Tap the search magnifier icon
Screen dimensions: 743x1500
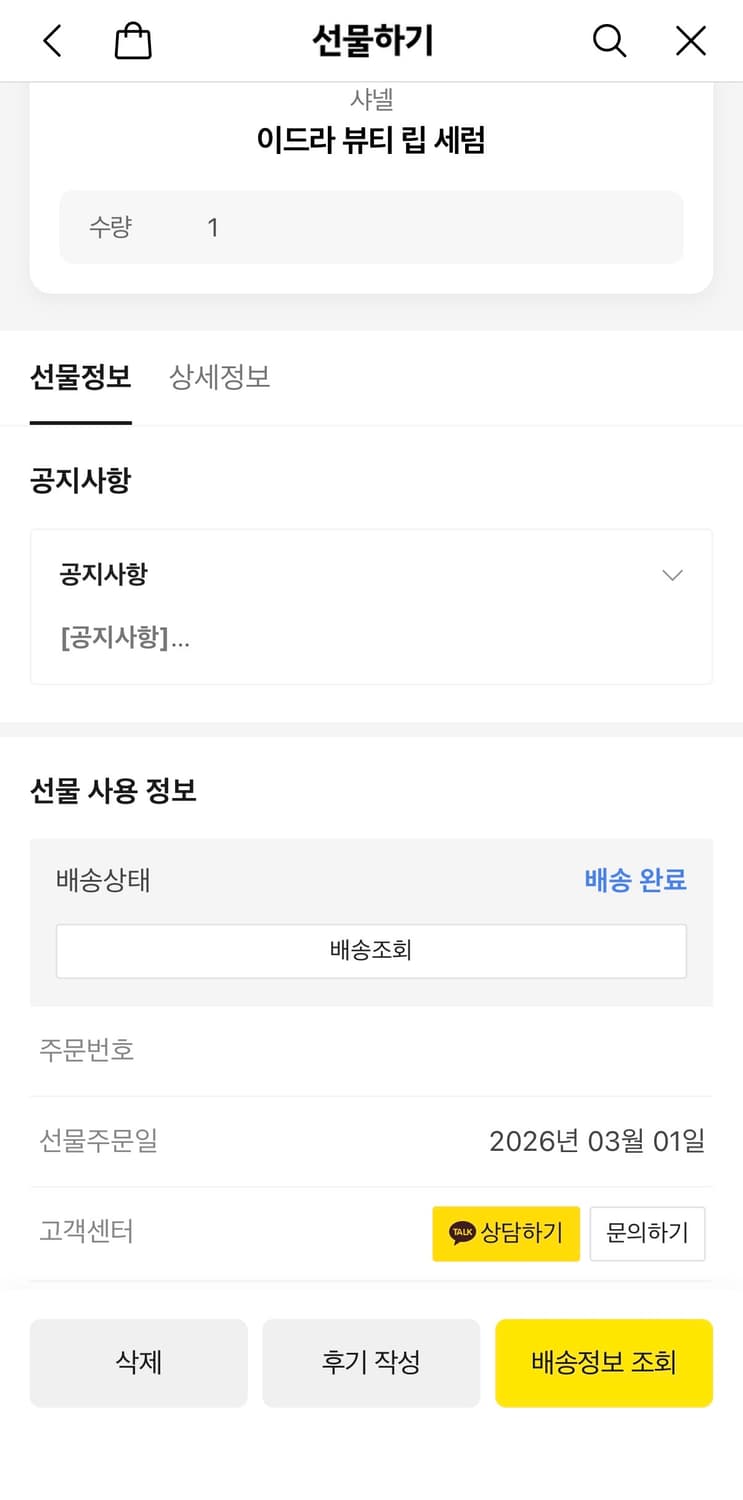tap(609, 40)
